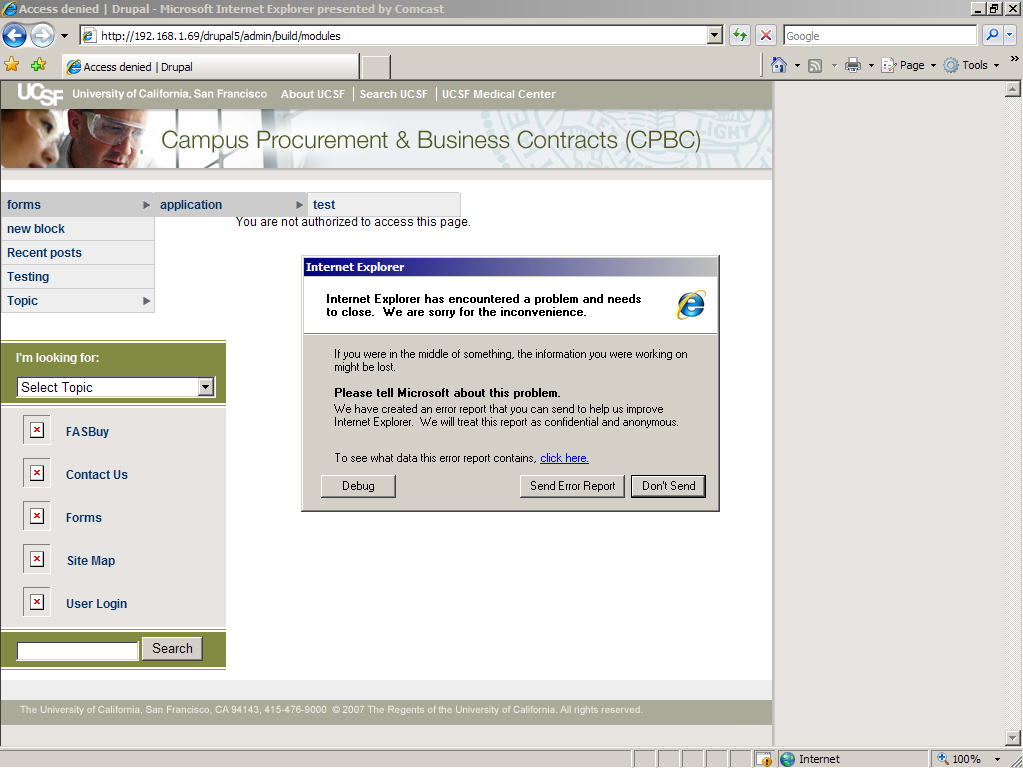The width and height of the screenshot is (1023, 768).
Task: Open search provider options dropdown
Action: [x=1009, y=35]
